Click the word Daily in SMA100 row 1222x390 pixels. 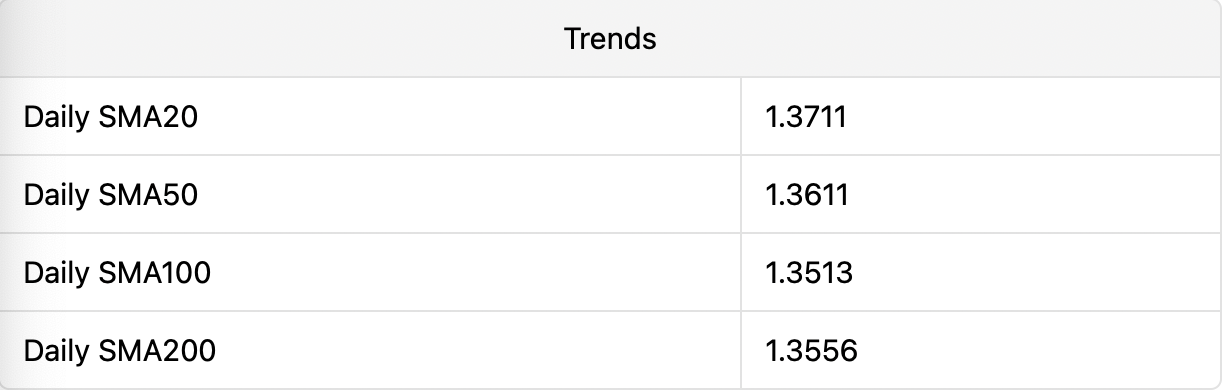pyautogui.click(x=57, y=274)
